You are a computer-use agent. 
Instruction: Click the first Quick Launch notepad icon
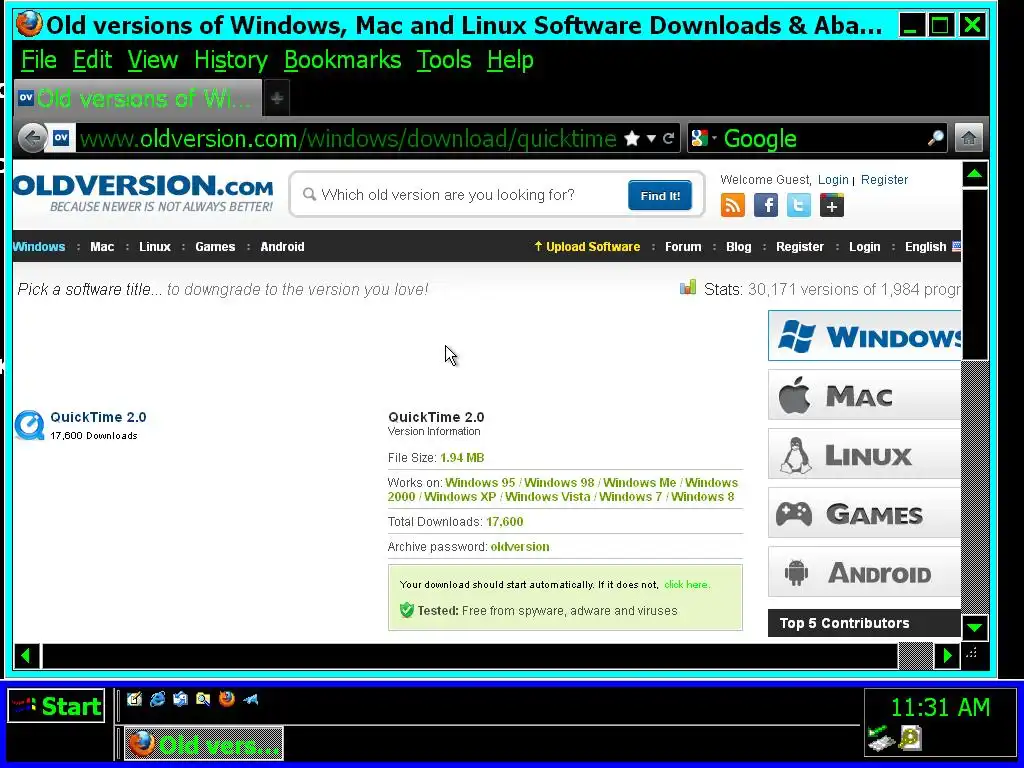click(x=135, y=699)
